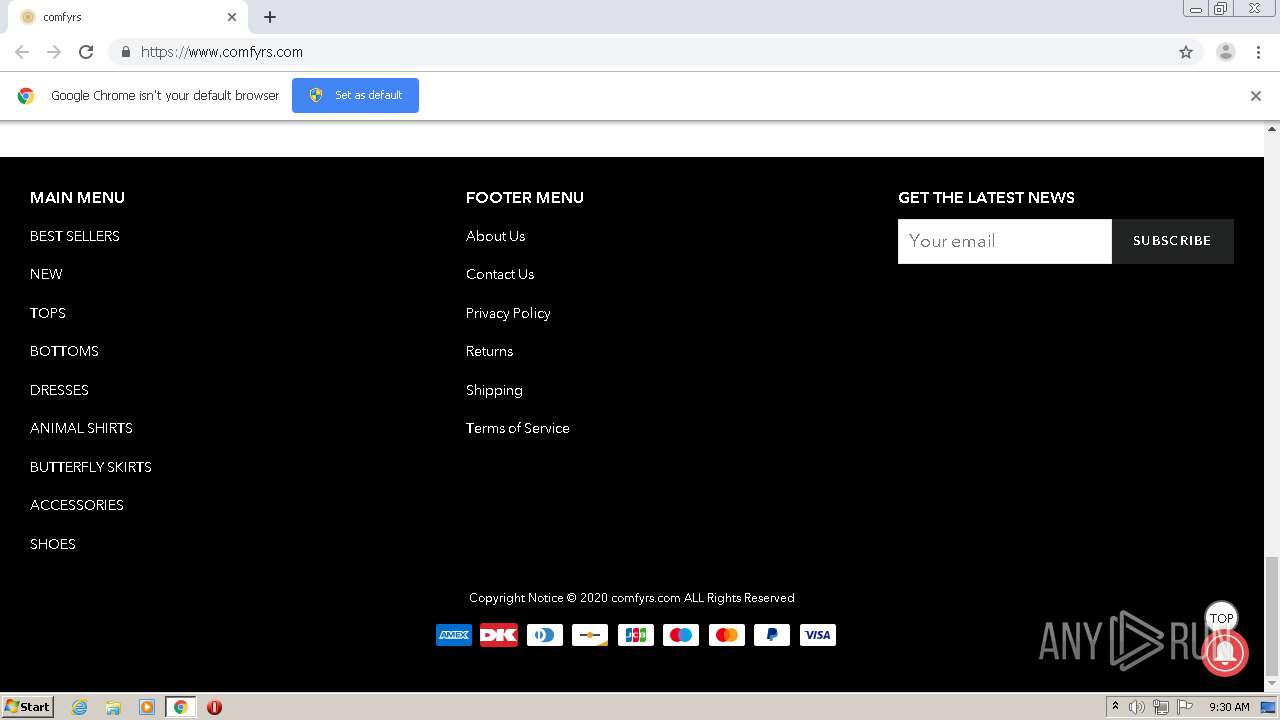This screenshot has width=1280, height=720.
Task: Open the file explorer taskbar icon
Action: 113,707
